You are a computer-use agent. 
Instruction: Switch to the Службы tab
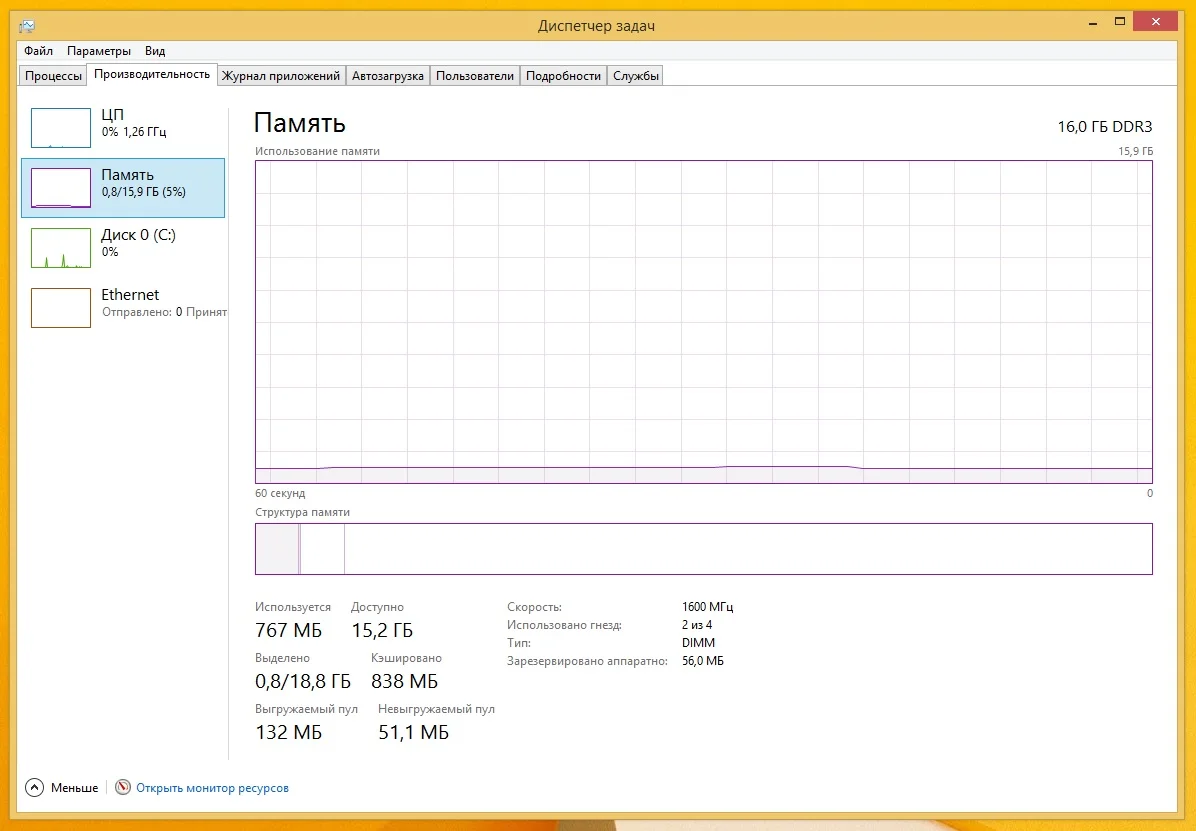[x=635, y=75]
